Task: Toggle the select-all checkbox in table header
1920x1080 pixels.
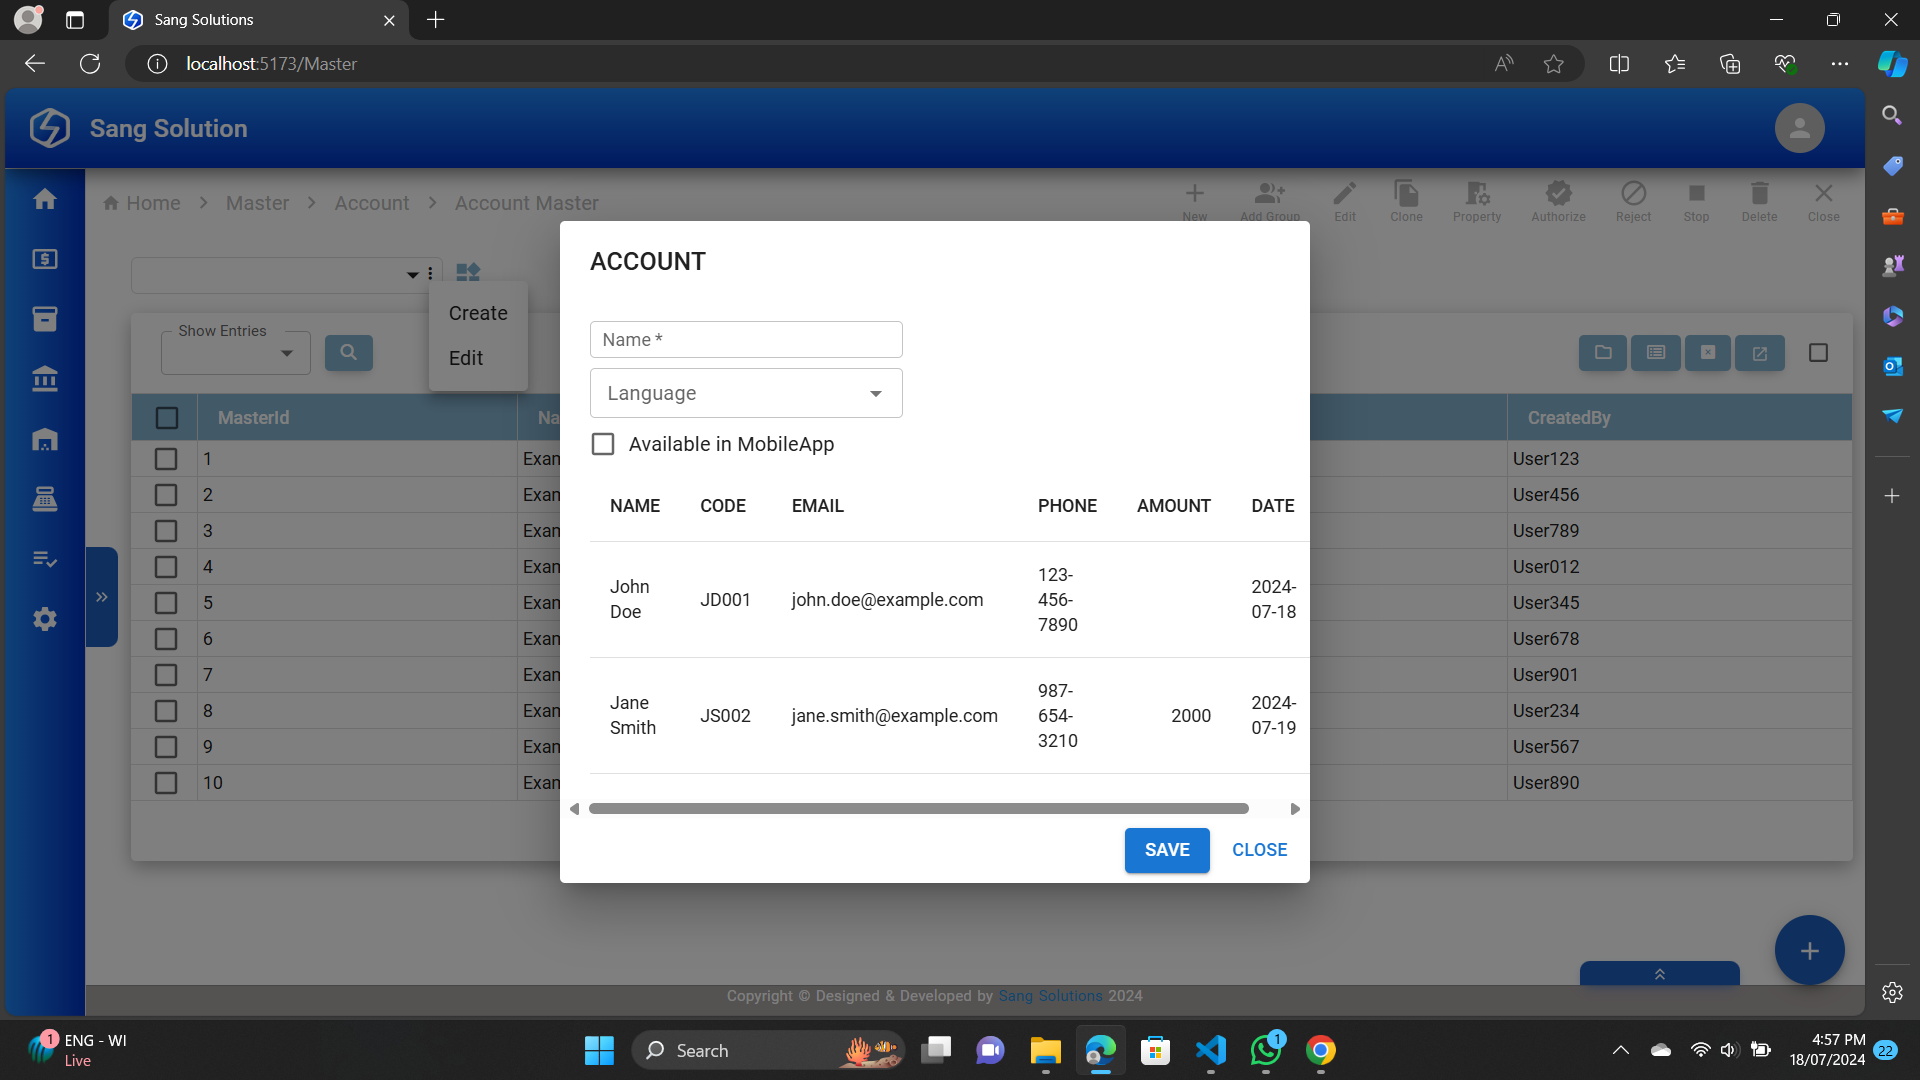Action: tap(167, 418)
